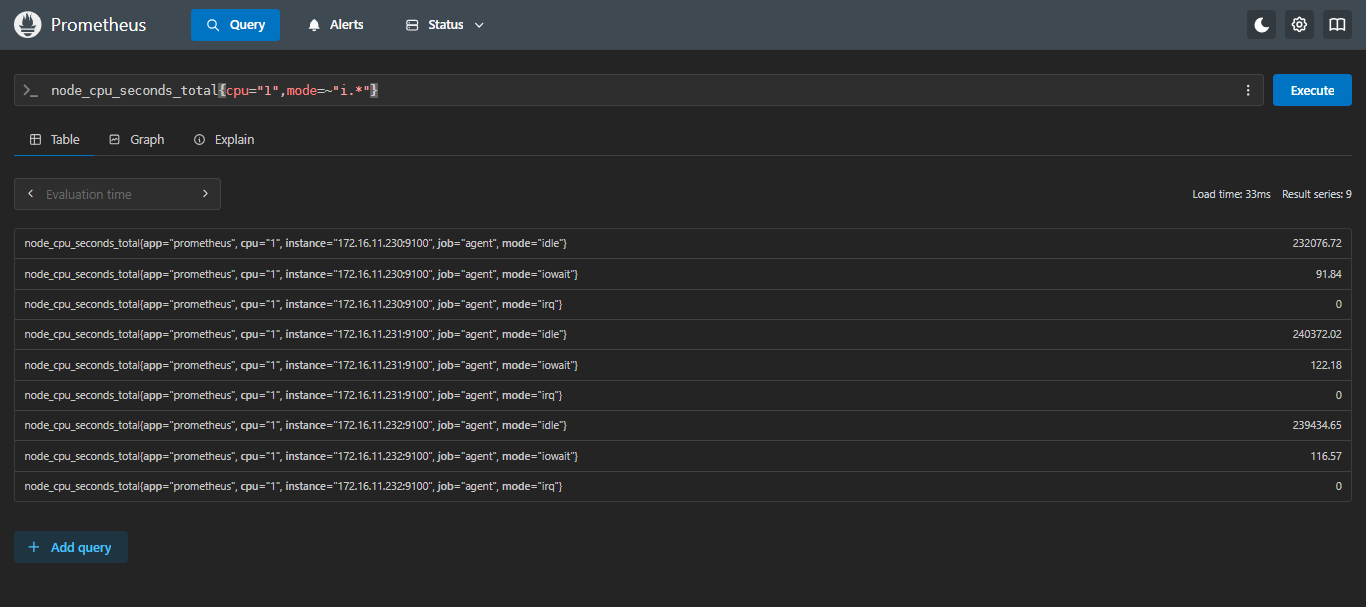Open settings via gear icon
The width and height of the screenshot is (1366, 607).
click(1299, 25)
